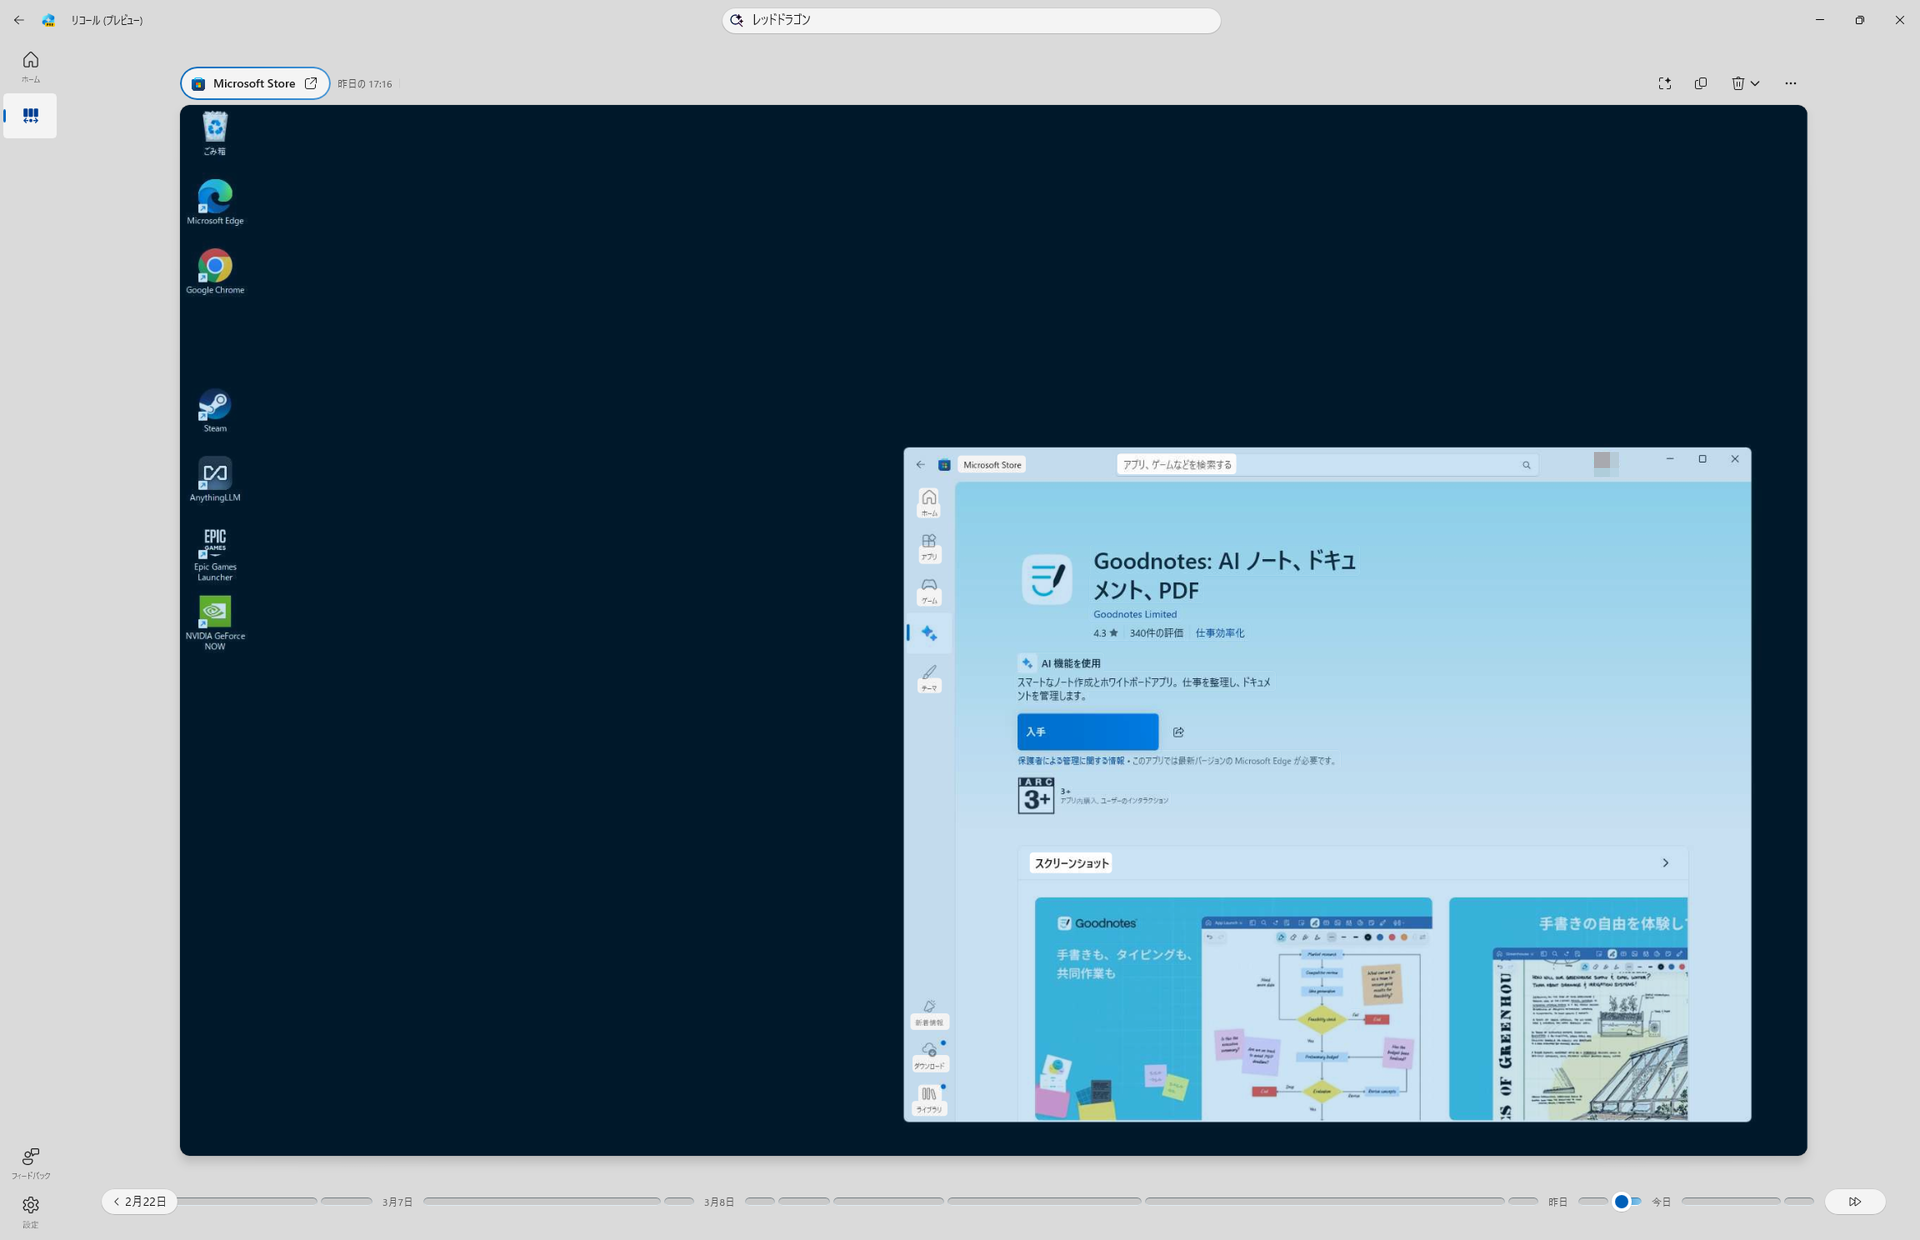Screen dimensions: 1920x1240
Task: Click the back arrow in title bar
Action: pos(19,20)
